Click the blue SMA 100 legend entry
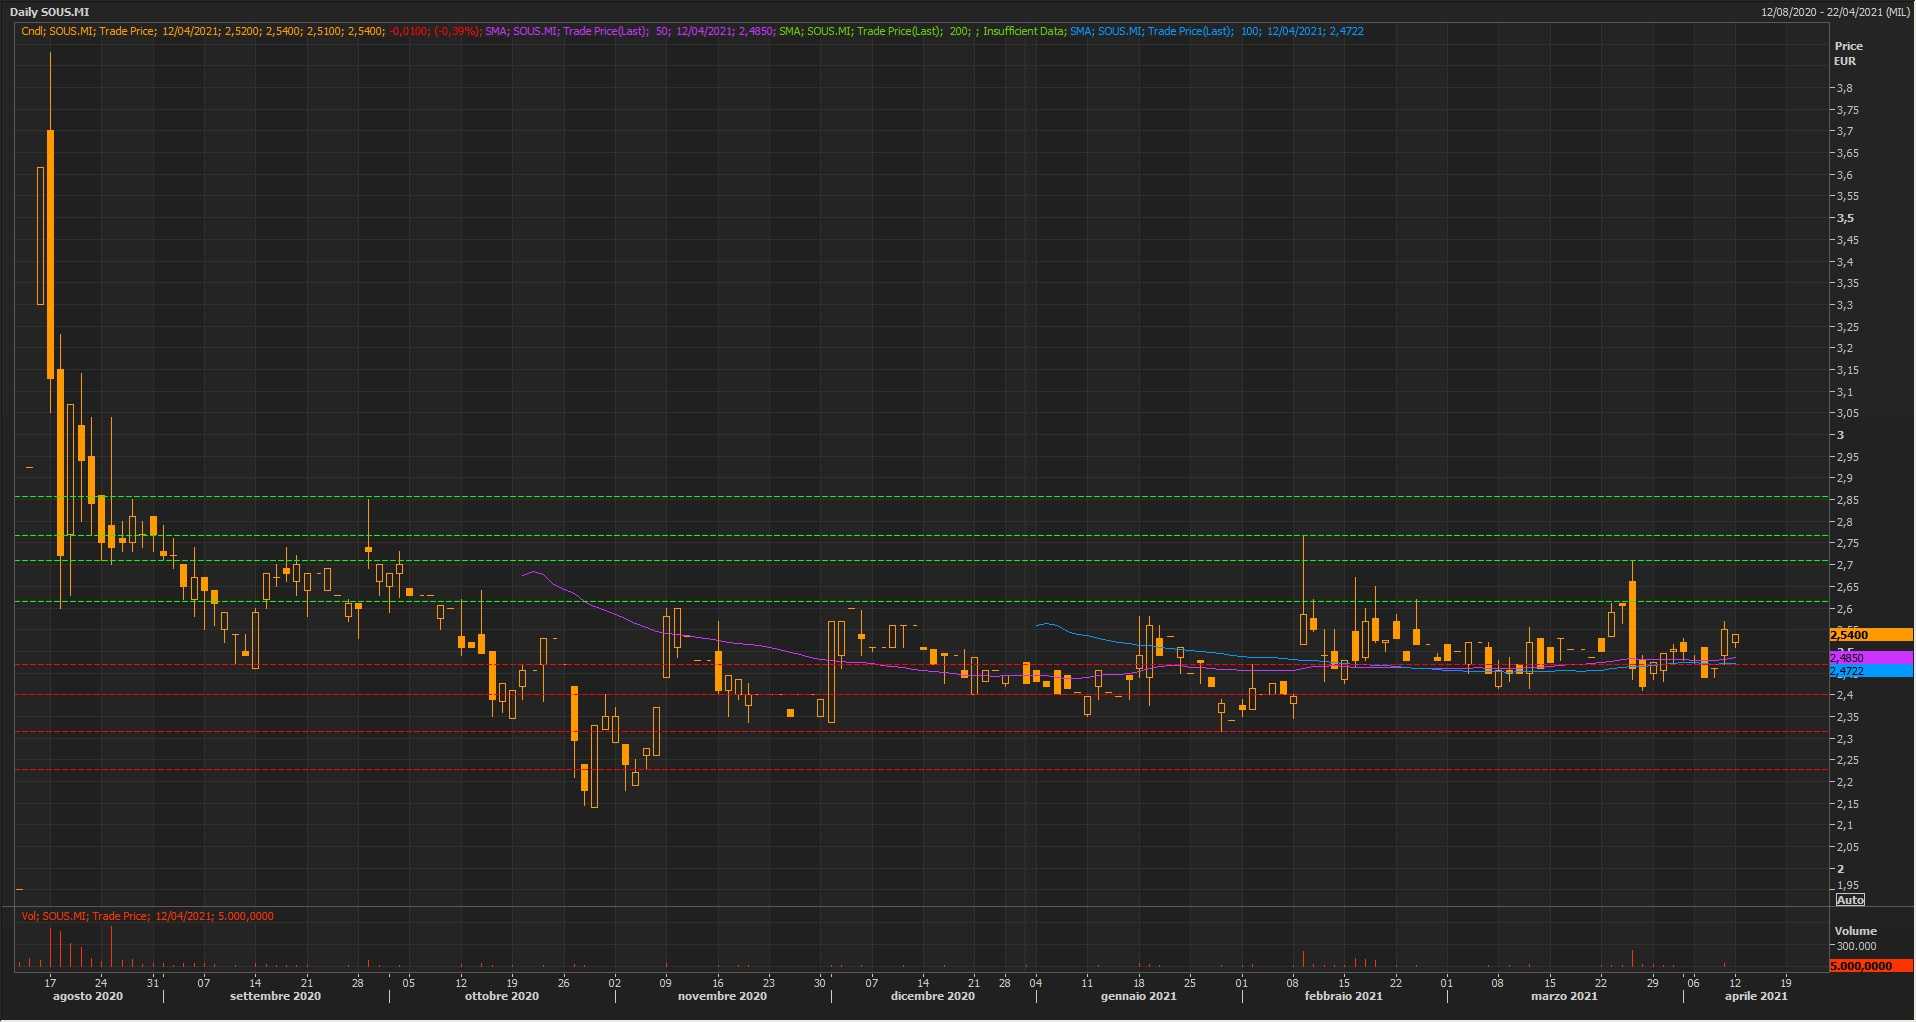The width and height of the screenshot is (1916, 1022). 1215,31
